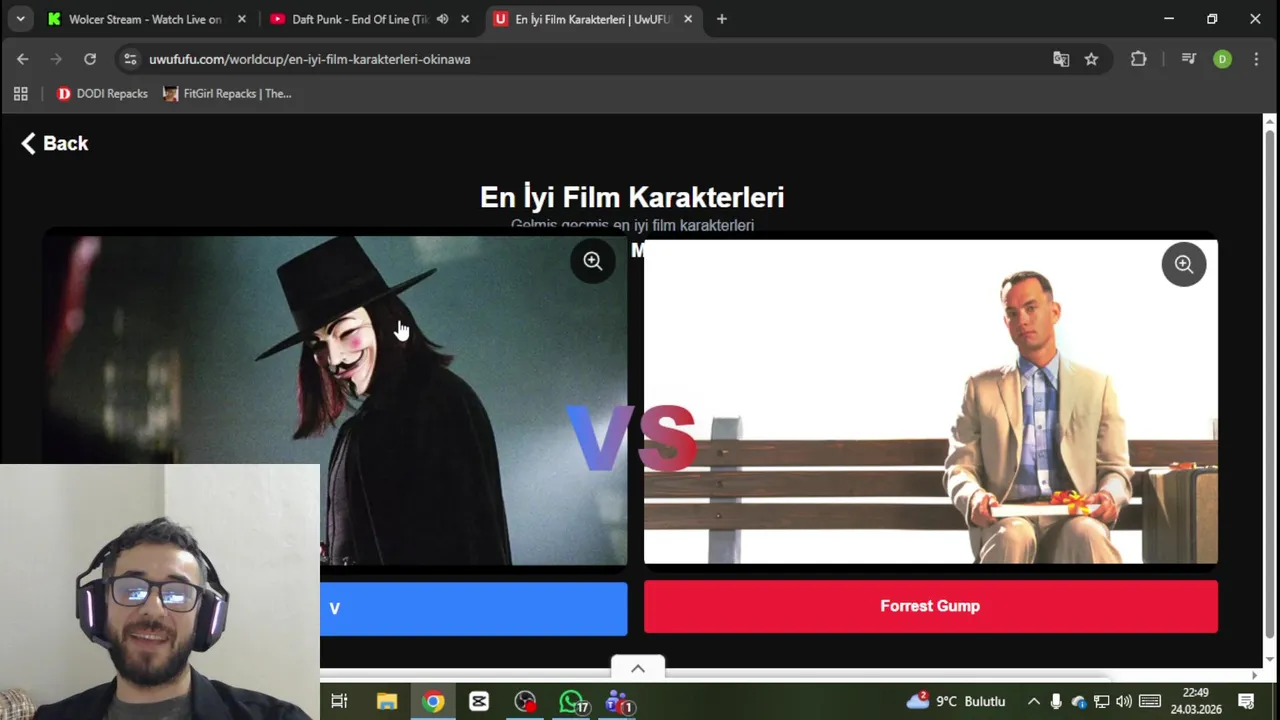Go back in browser history
This screenshot has width=1280, height=720.
point(23,59)
